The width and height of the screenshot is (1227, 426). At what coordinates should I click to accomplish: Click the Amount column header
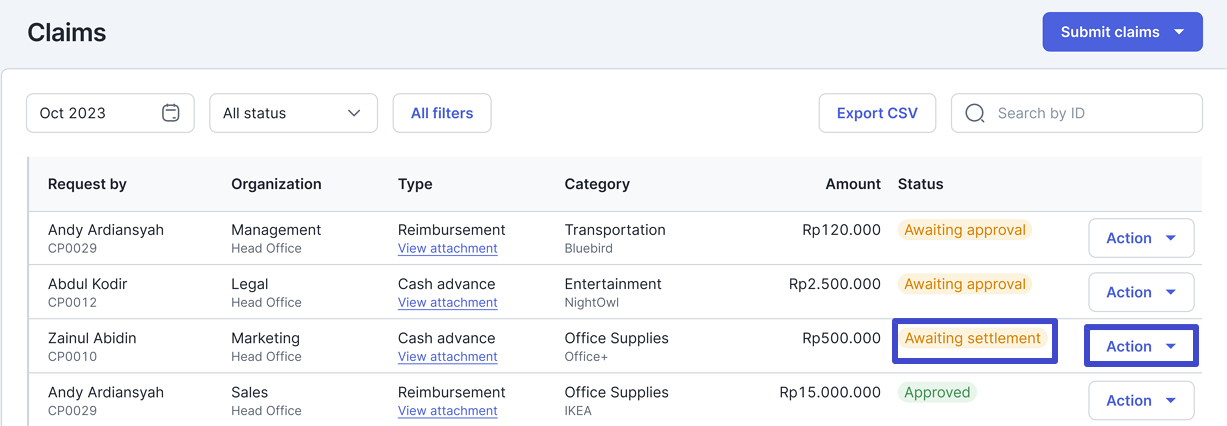853,184
